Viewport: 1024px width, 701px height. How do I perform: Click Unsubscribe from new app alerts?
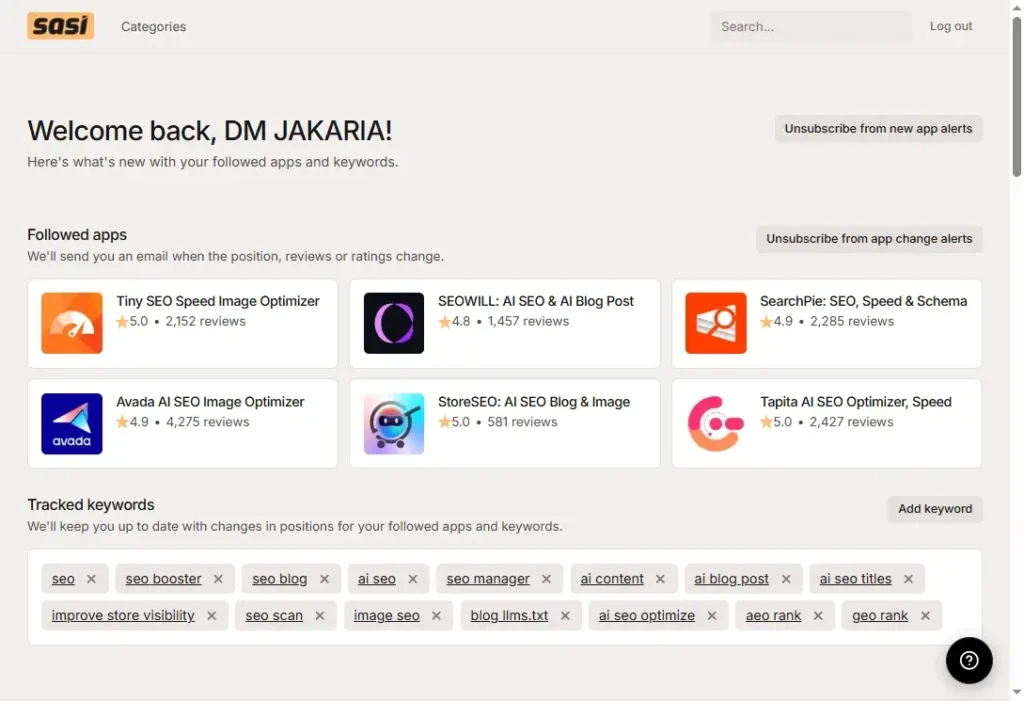(878, 128)
